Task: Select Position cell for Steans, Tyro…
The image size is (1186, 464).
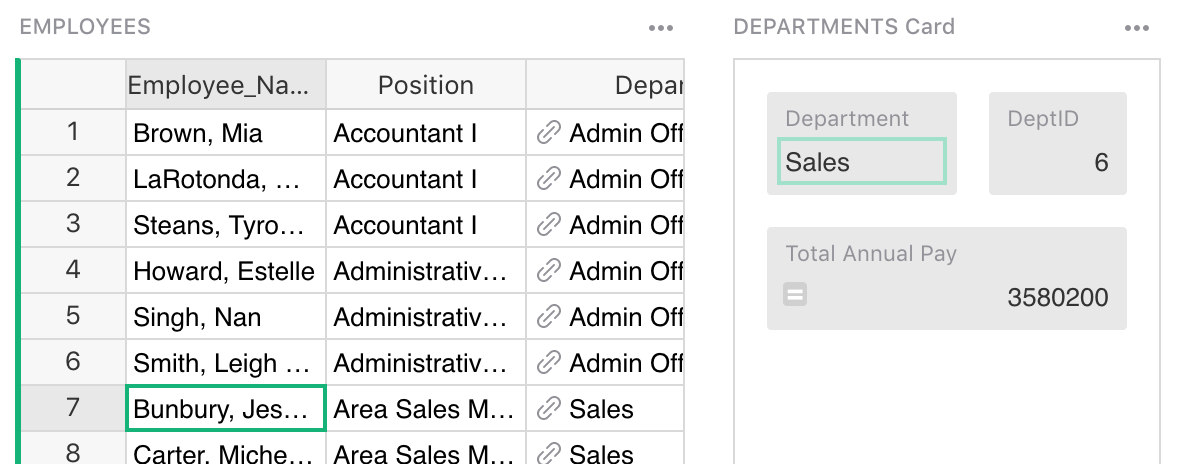Action: (425, 225)
